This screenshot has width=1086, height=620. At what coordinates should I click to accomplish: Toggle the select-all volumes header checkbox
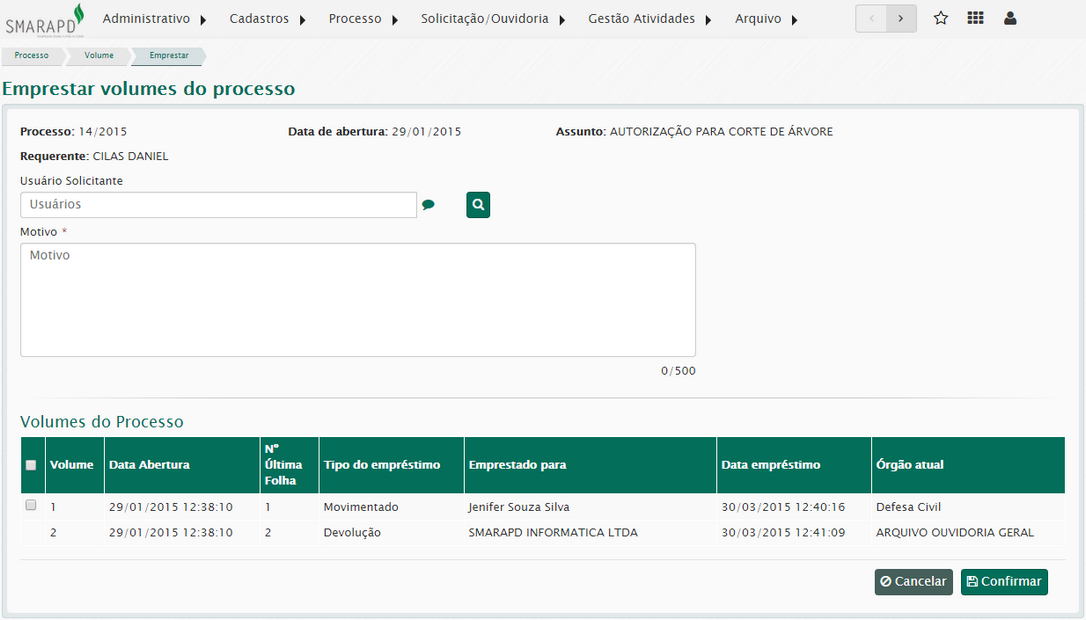click(31, 465)
